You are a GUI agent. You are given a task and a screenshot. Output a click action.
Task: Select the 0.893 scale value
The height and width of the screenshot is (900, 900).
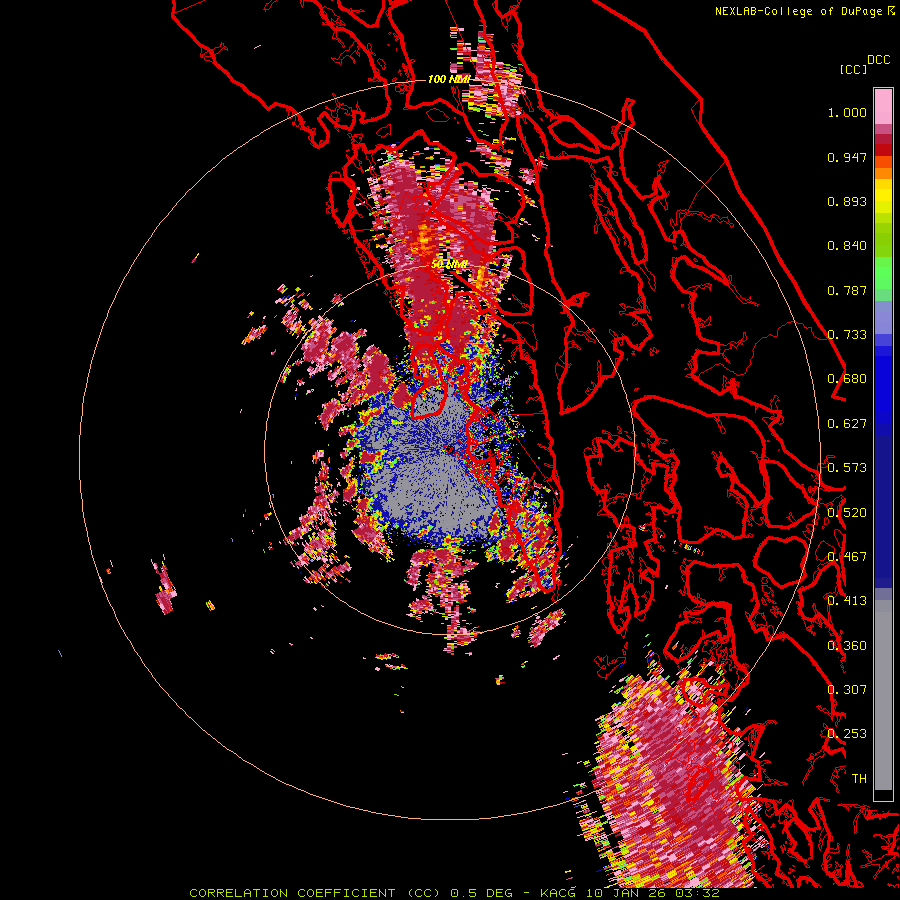(847, 201)
